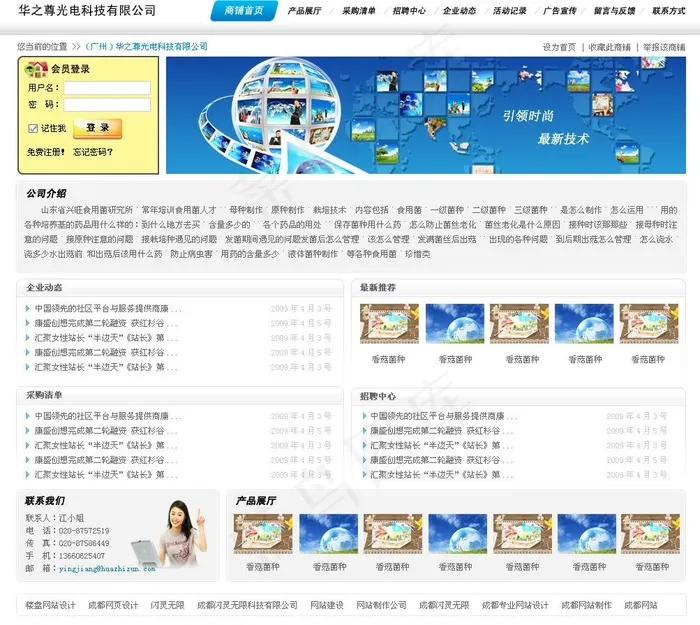Click arrow bullet beside first 采购清单 item
The image size is (700, 625).
28,416
